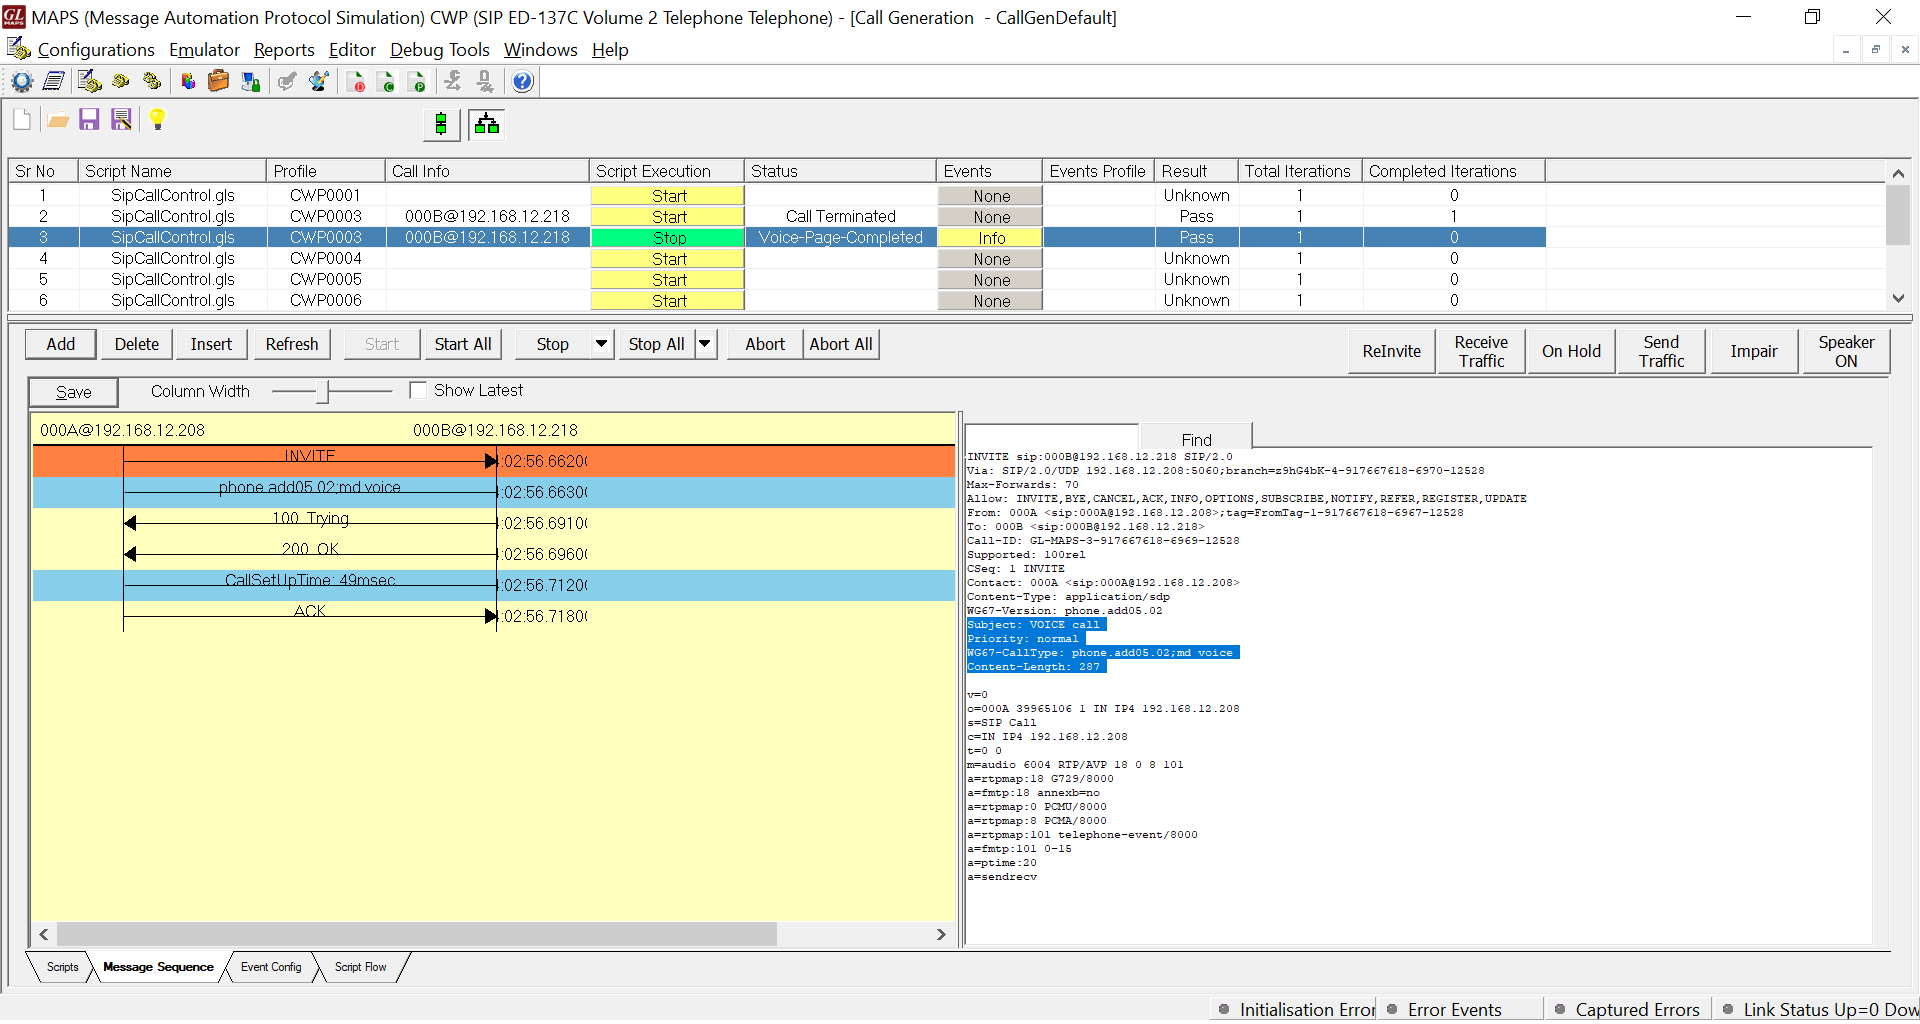Click the table scrollbar down arrow
Viewport: 1920px width, 1024px height.
pos(1898,299)
